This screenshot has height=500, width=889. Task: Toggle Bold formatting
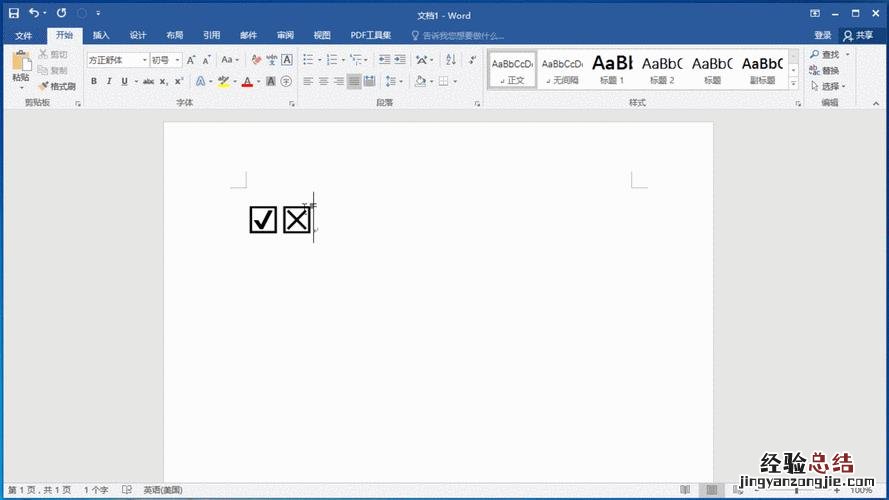click(94, 81)
